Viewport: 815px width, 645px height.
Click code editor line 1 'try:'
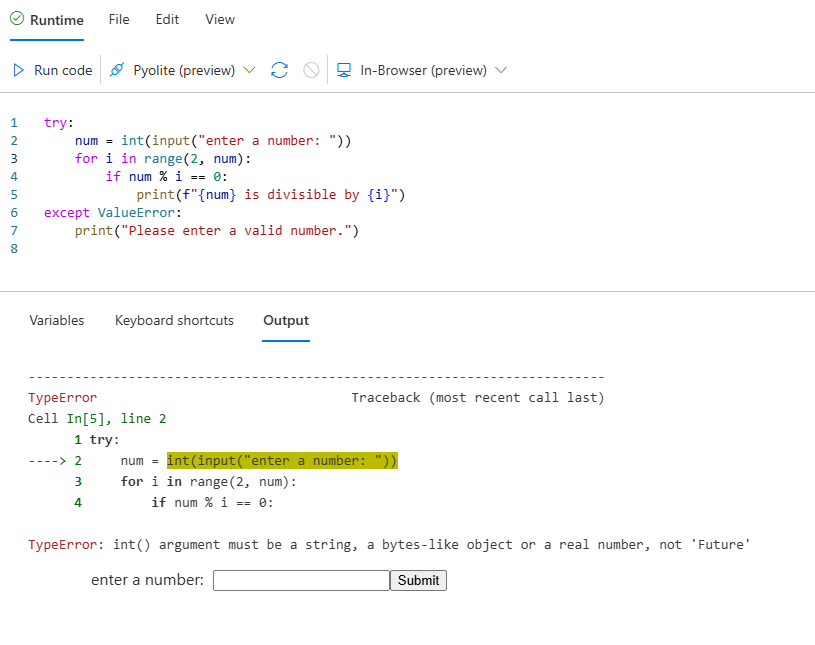click(x=59, y=123)
